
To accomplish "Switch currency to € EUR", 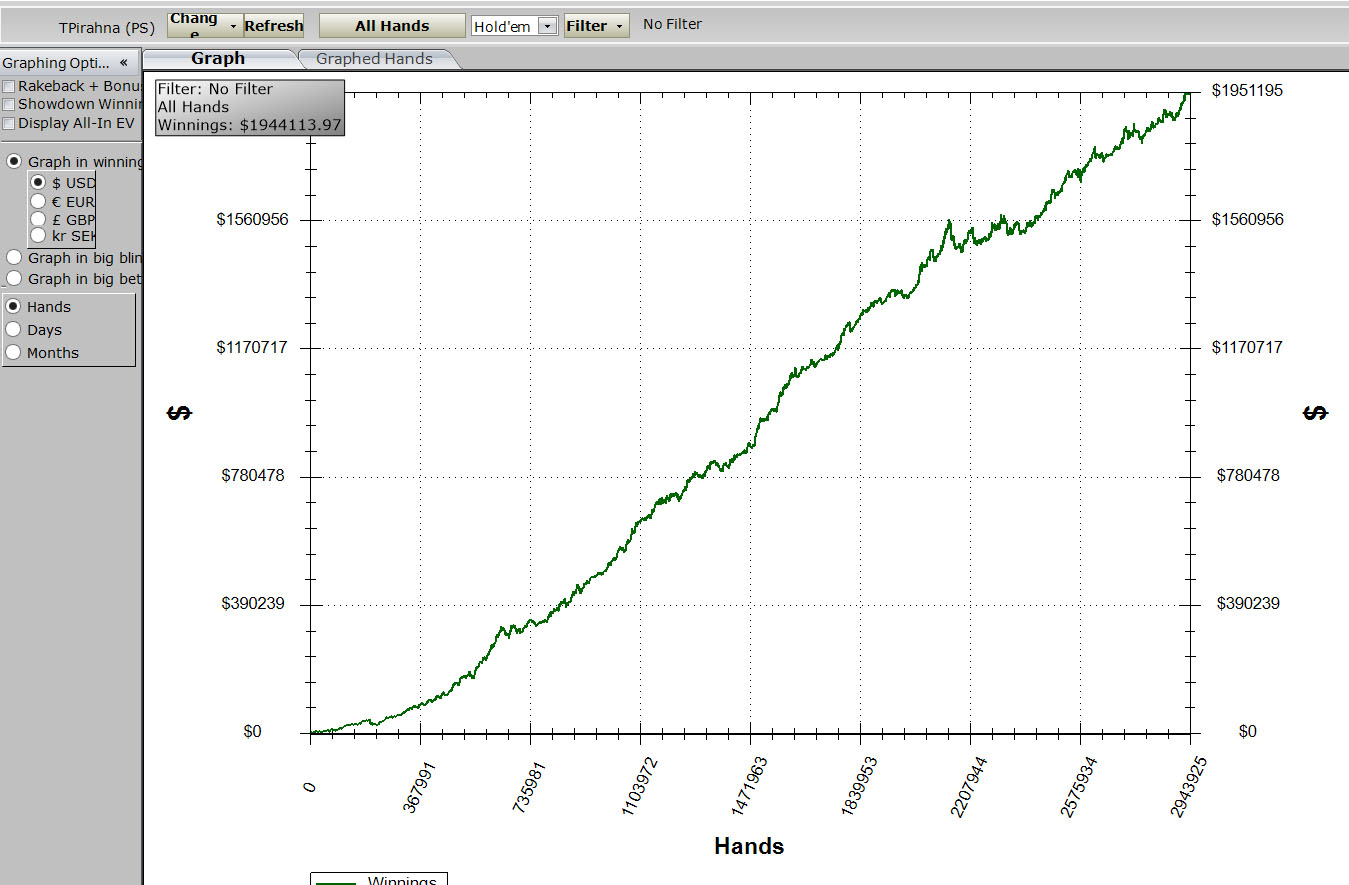I will click(x=38, y=201).
